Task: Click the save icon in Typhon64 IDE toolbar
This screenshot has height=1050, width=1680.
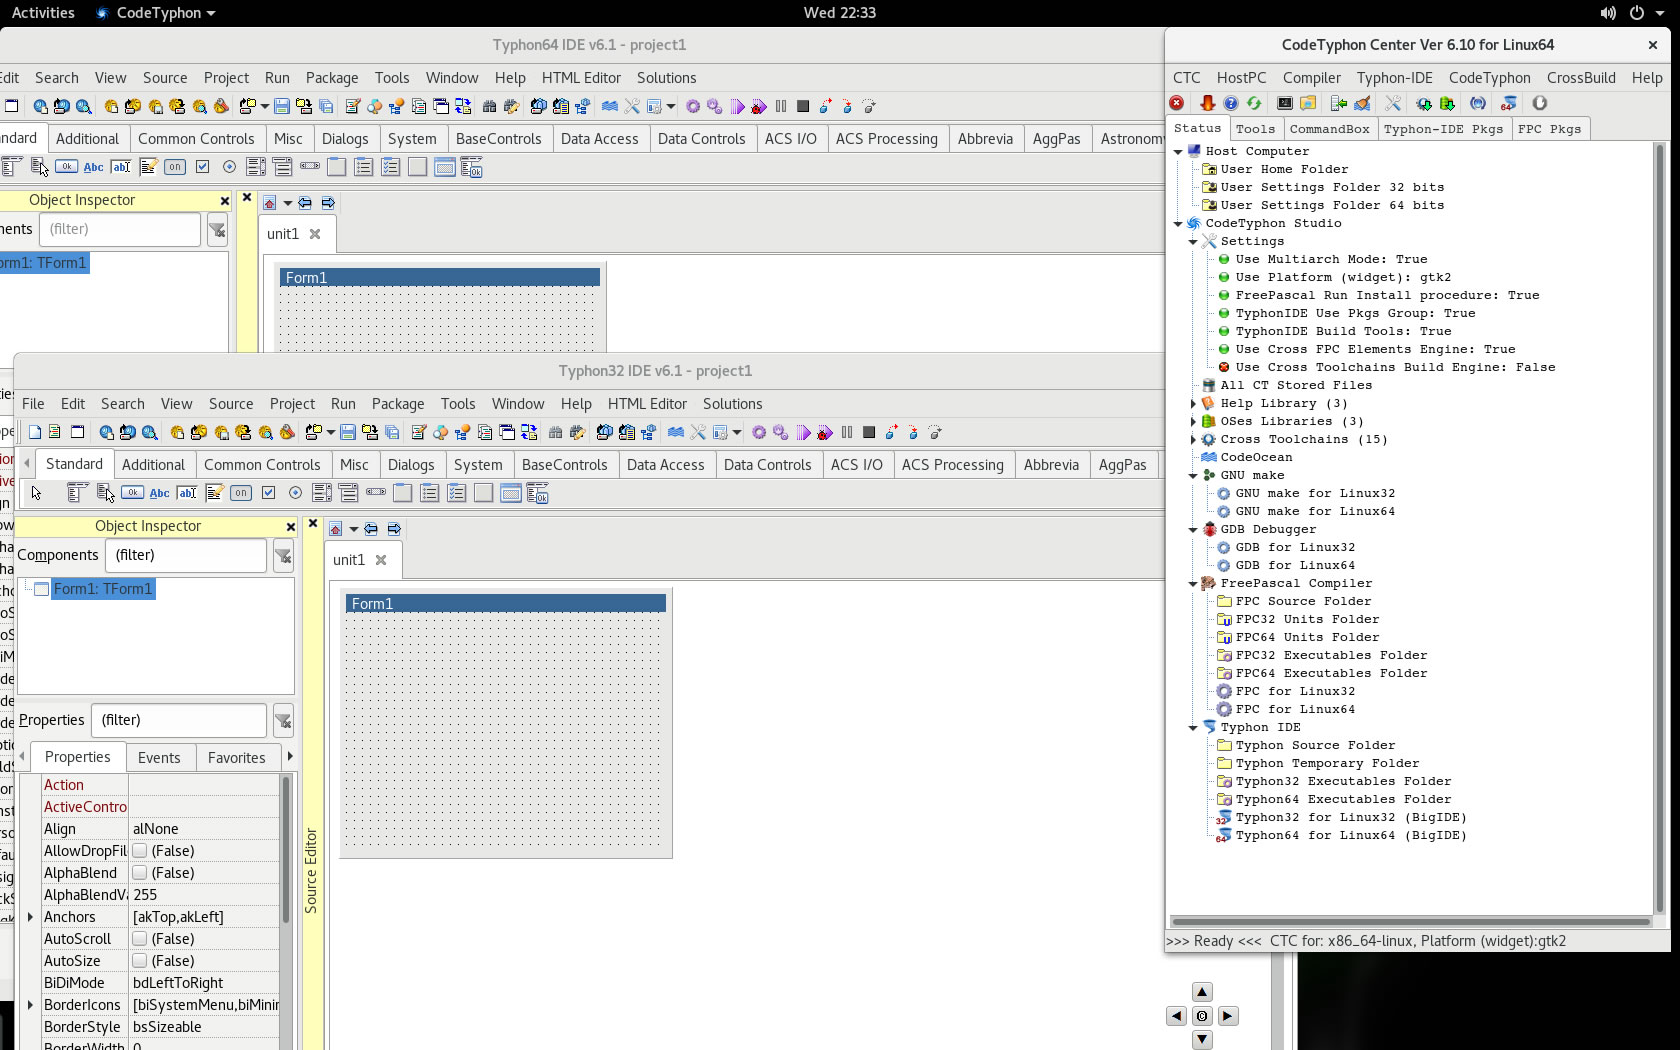Action: pos(281,107)
